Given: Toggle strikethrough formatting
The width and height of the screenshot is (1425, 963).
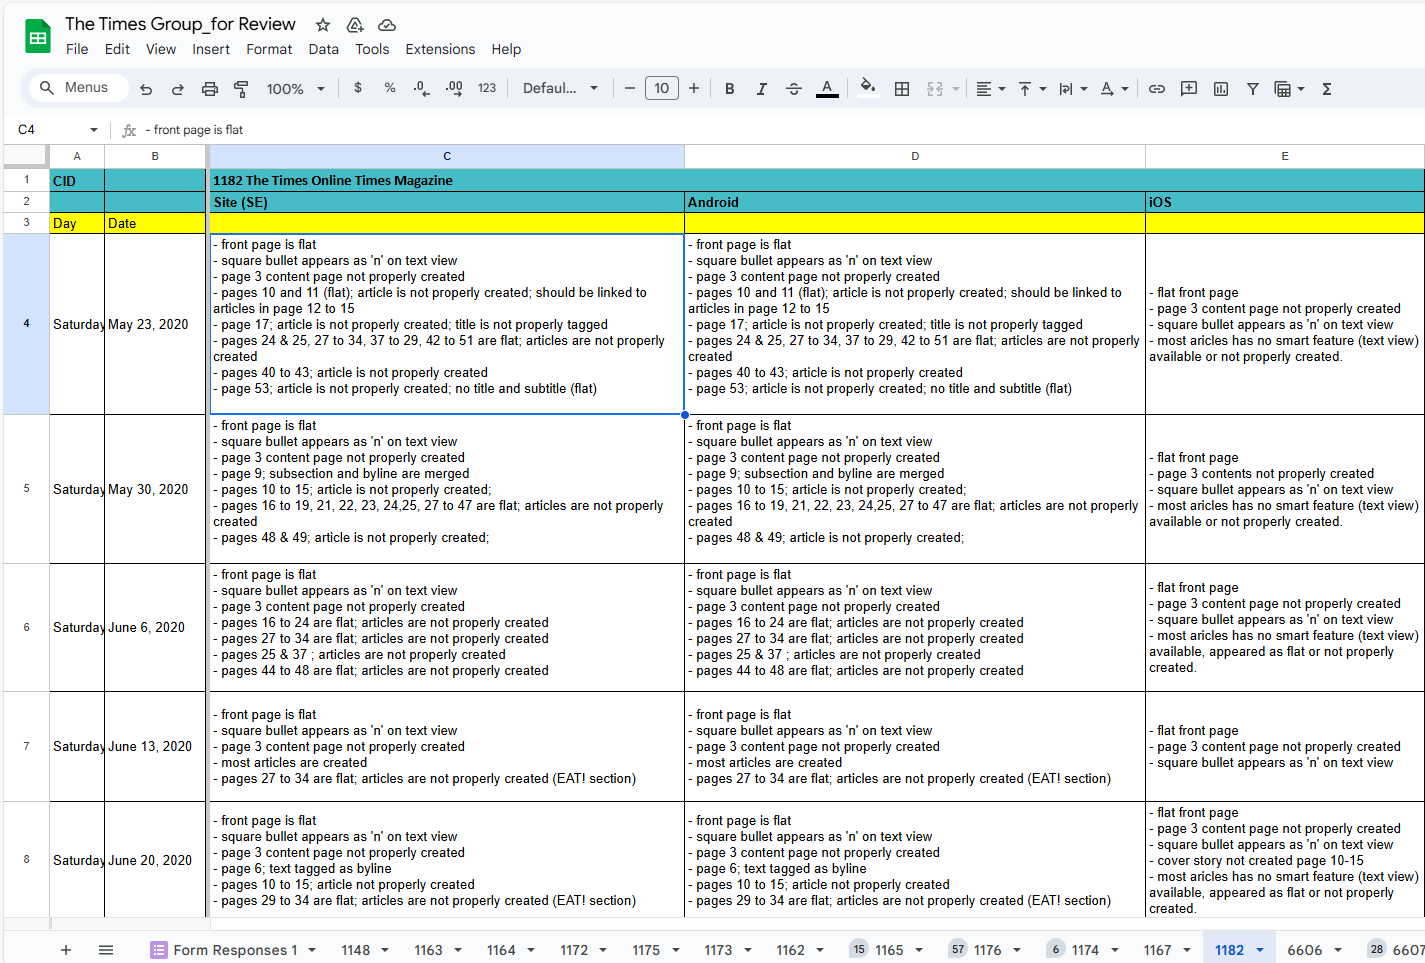Looking at the screenshot, I should click(x=794, y=89).
